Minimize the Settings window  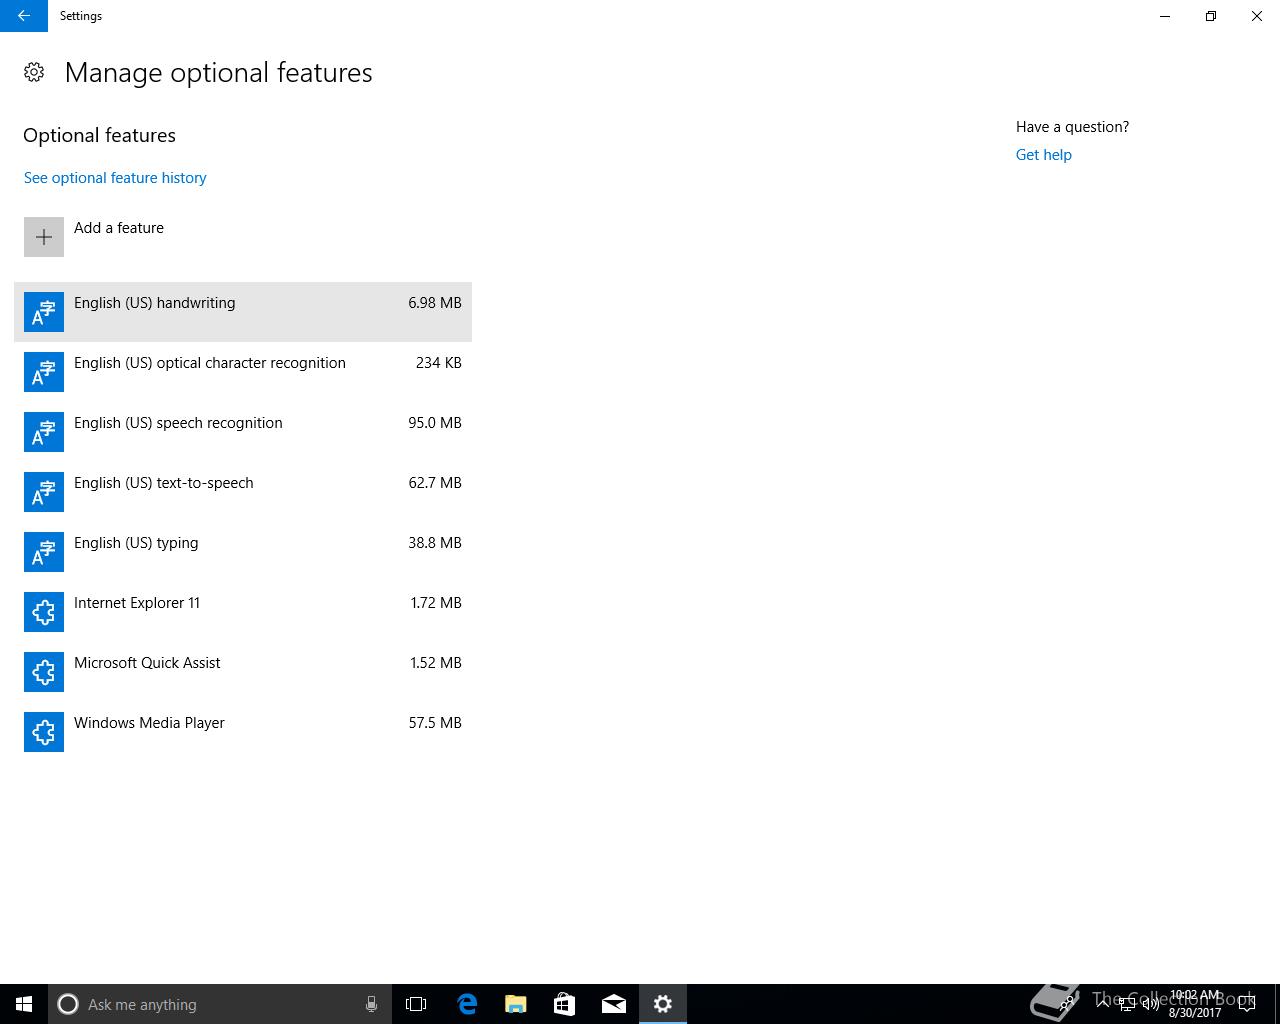tap(1165, 16)
